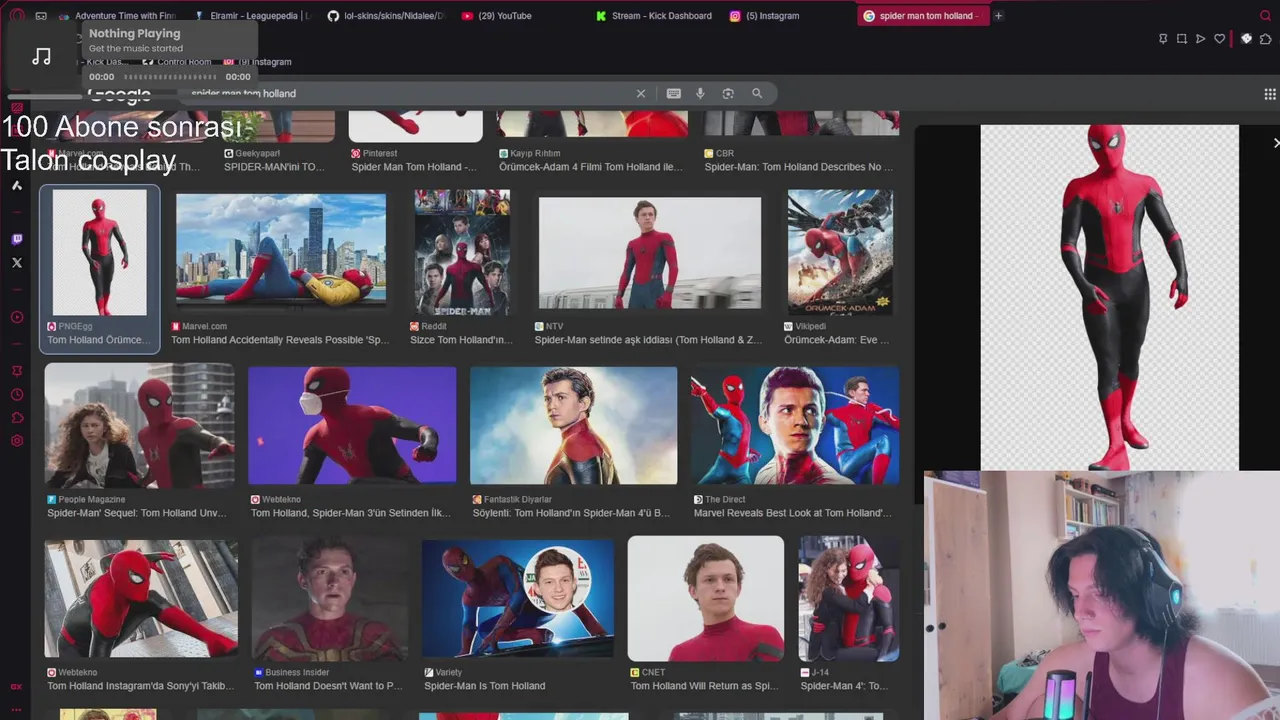1280x720 pixels.
Task: Open Kayıp Rıhtım 'Örümcek-Adam 4 Filmi' link
Action: [591, 167]
